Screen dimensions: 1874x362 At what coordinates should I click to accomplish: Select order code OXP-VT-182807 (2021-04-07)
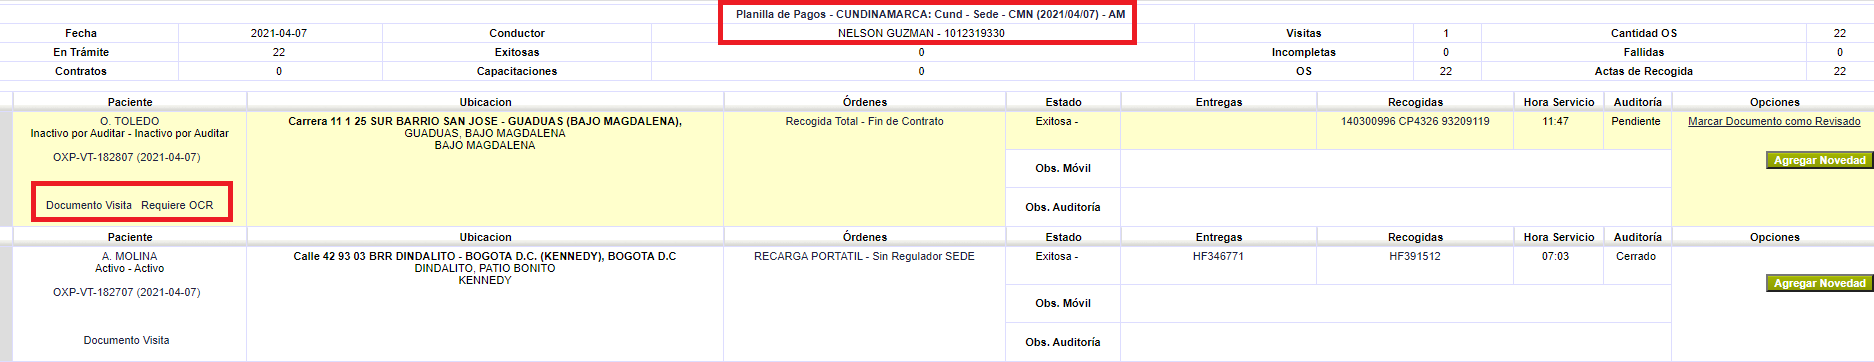[126, 157]
